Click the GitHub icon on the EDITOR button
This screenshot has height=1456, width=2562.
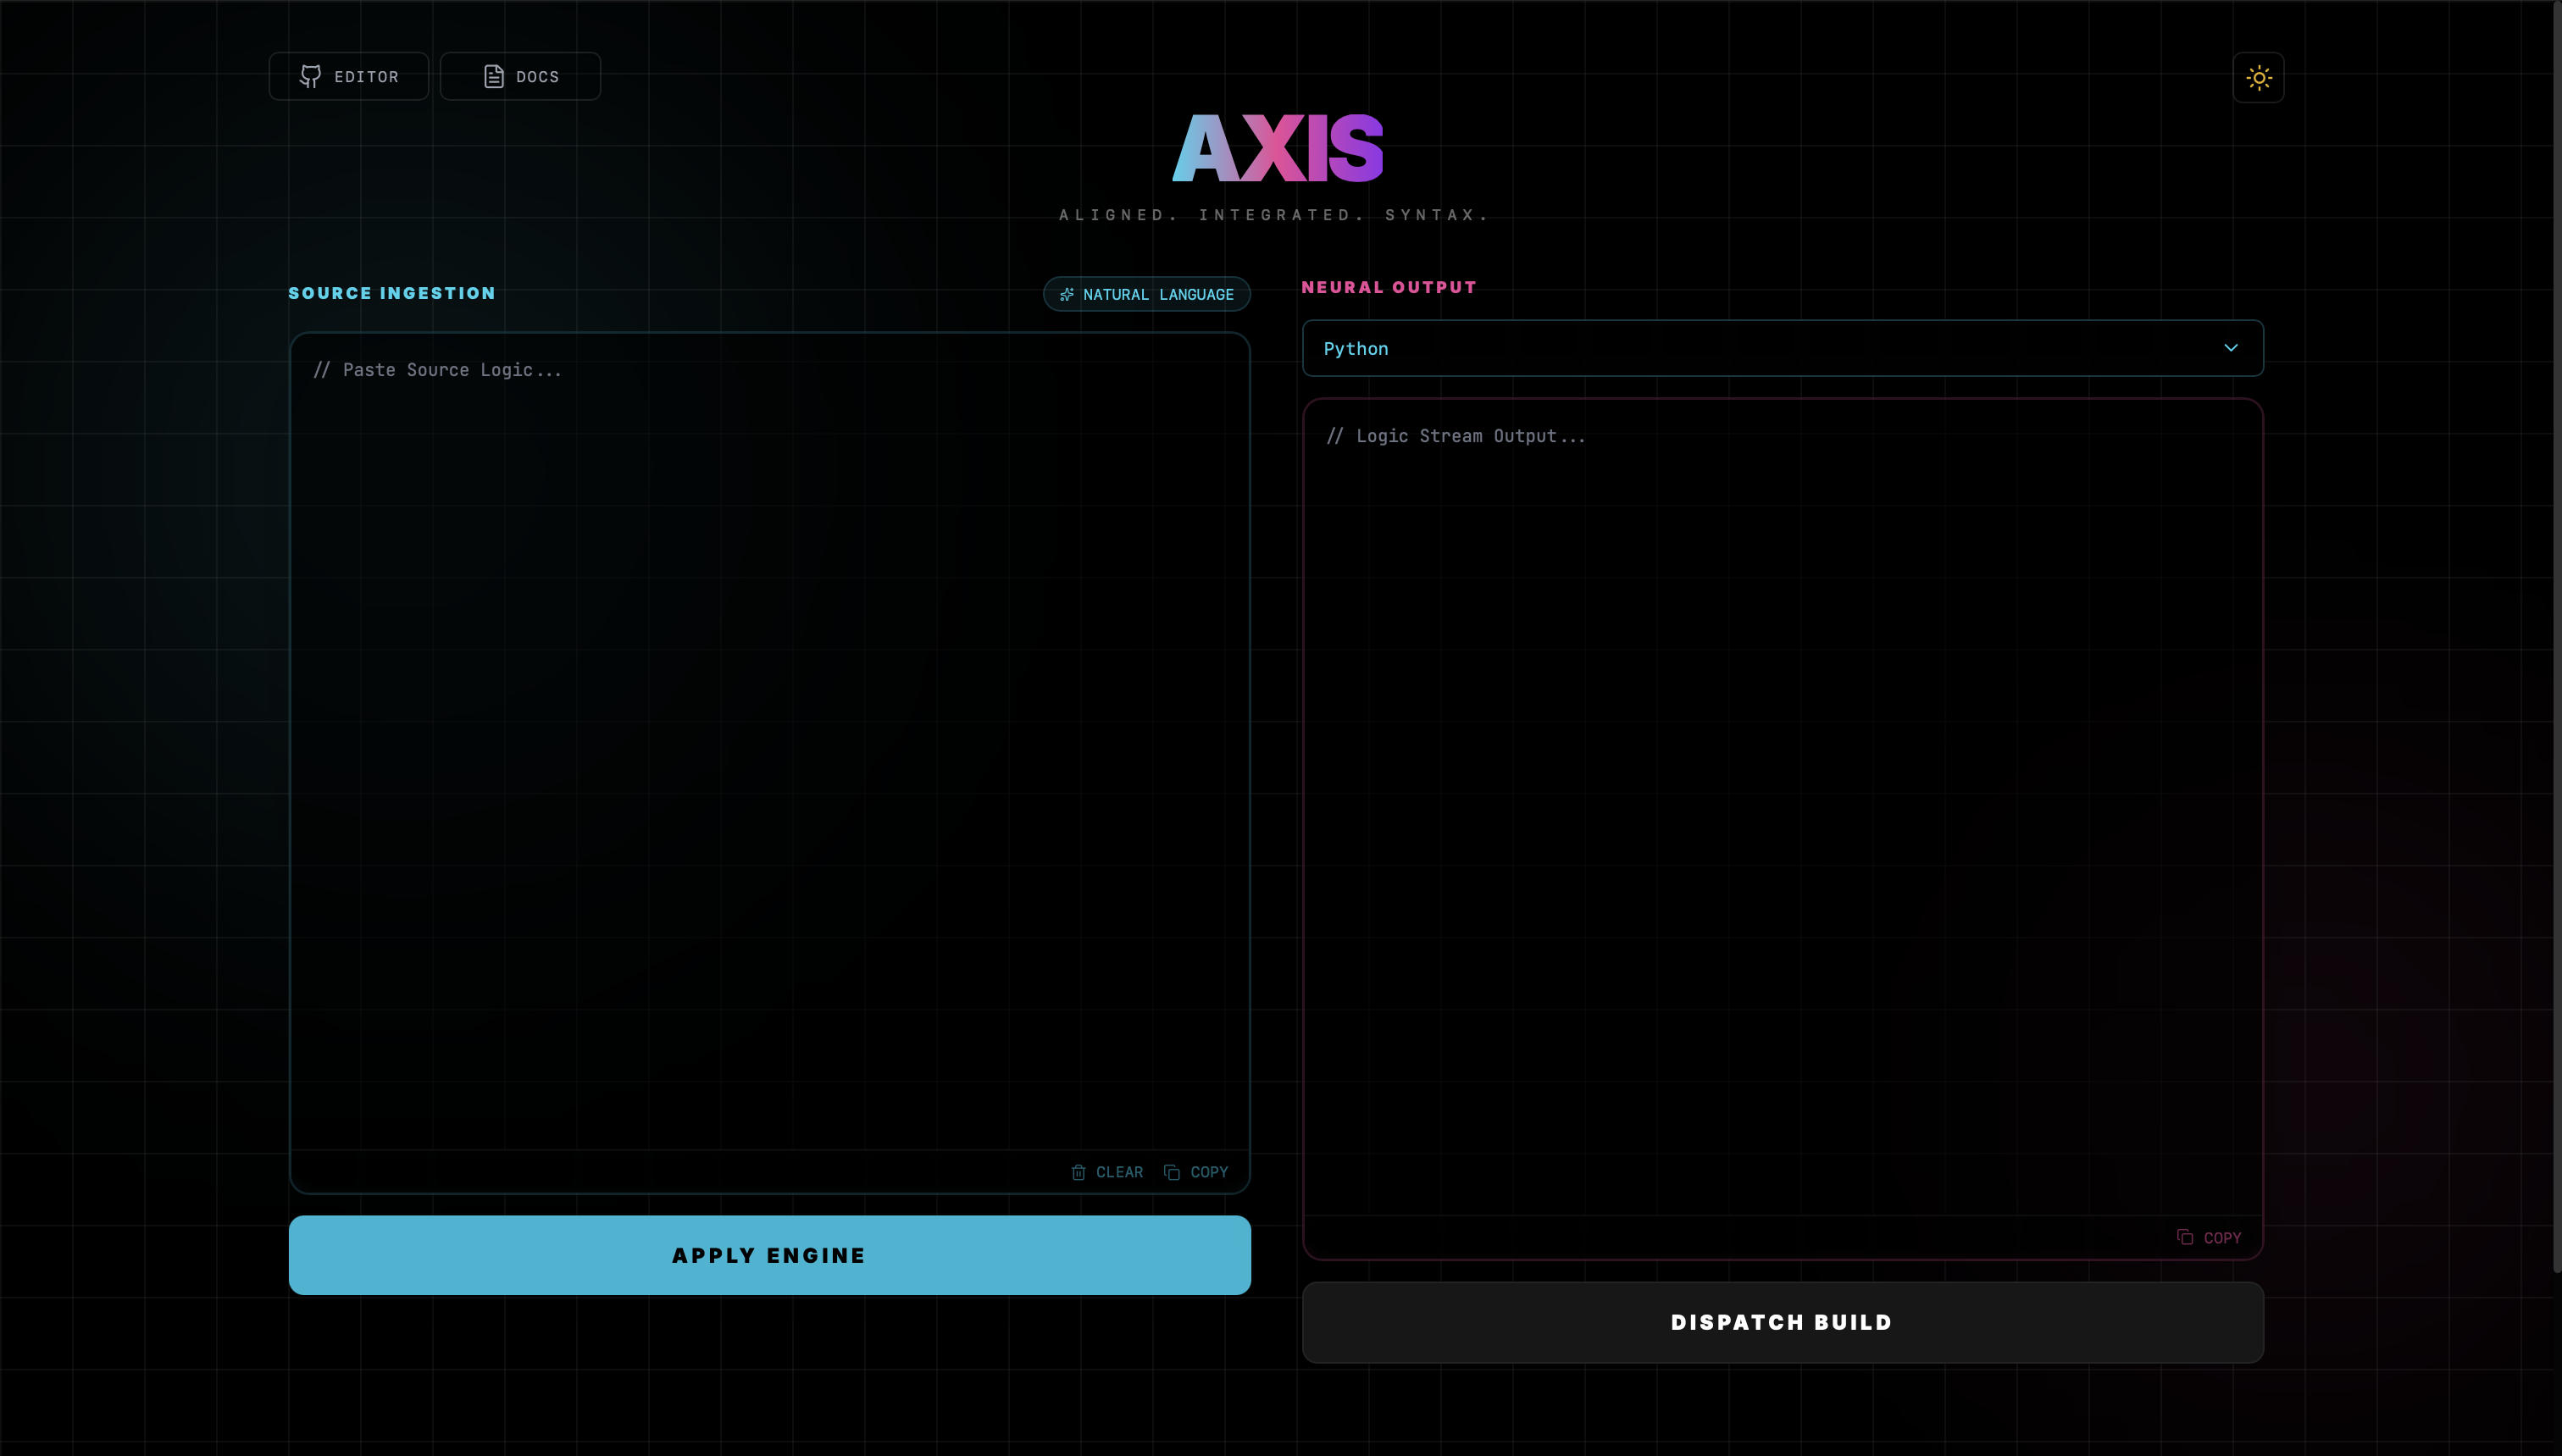click(x=311, y=76)
